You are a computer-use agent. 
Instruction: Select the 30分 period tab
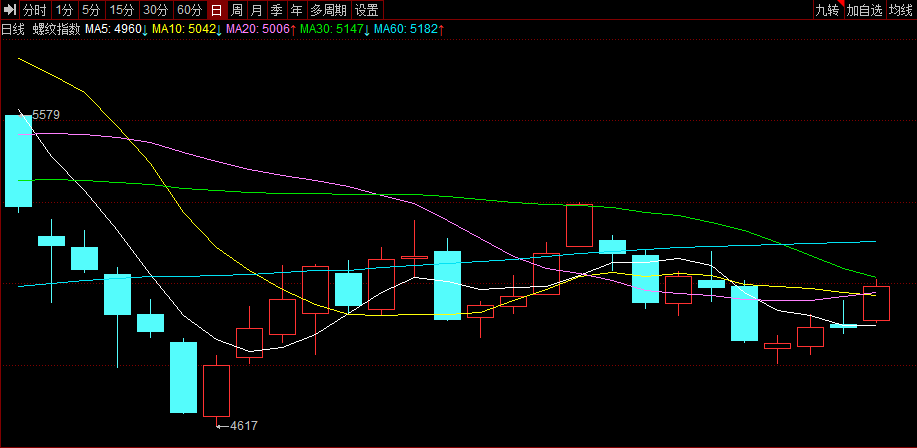156,9
